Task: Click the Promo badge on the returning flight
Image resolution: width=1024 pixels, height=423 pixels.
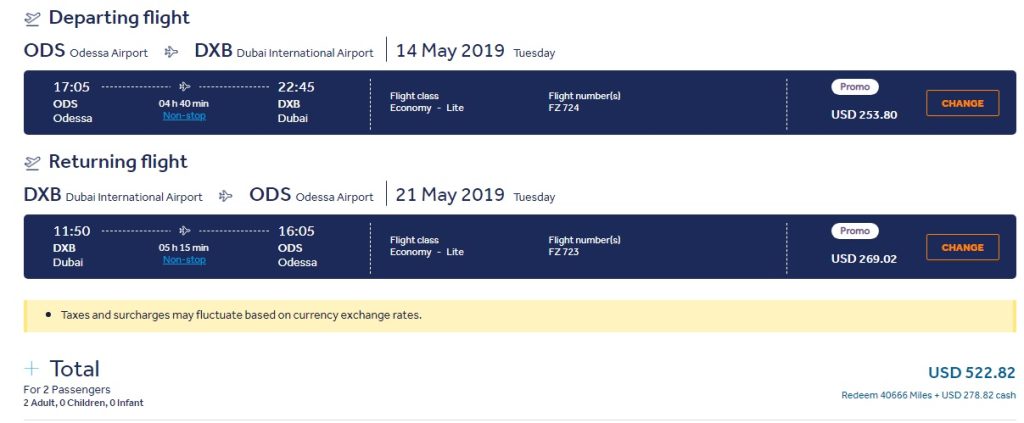Action: point(854,231)
